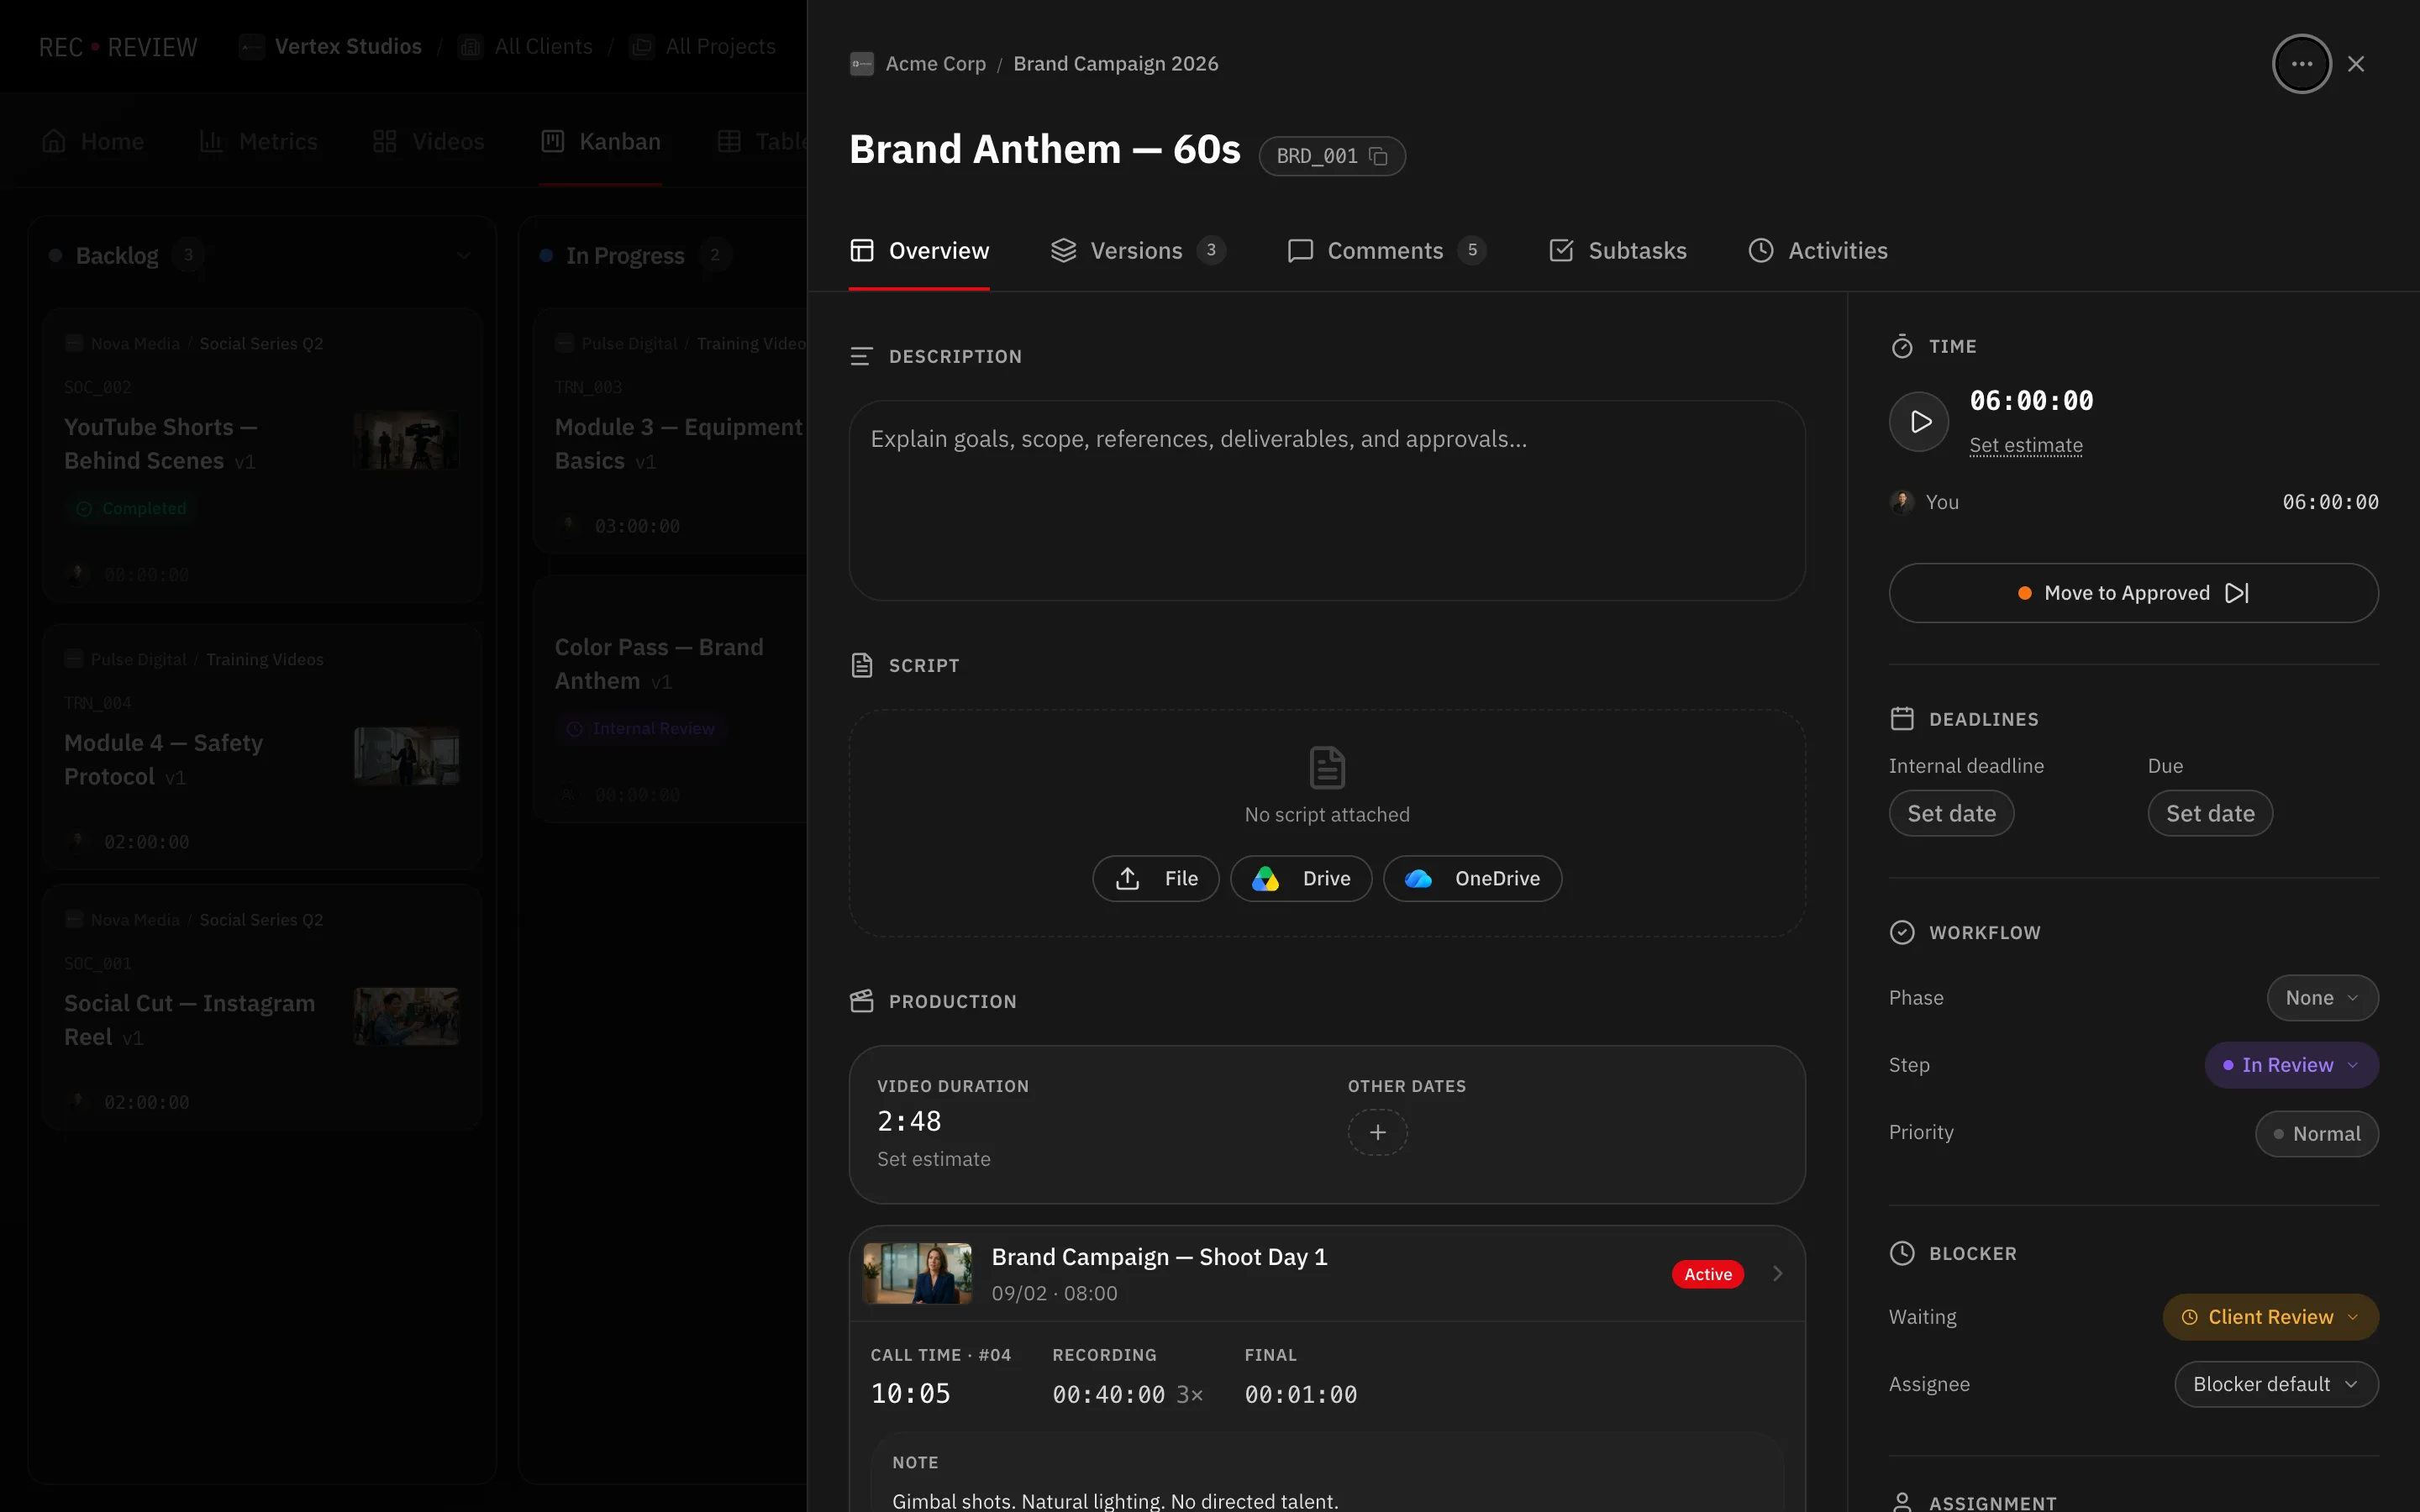Change Step from In Review
The image size is (2420, 1512).
coord(2291,1065)
